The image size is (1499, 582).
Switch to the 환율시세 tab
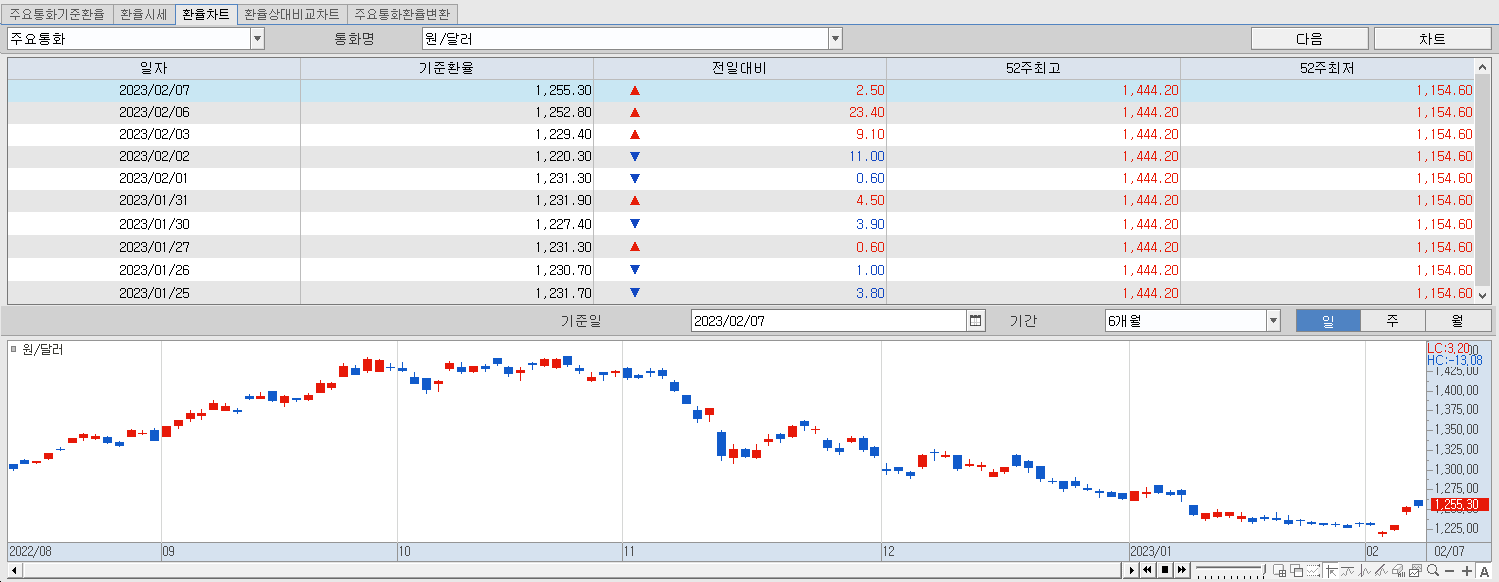145,13
